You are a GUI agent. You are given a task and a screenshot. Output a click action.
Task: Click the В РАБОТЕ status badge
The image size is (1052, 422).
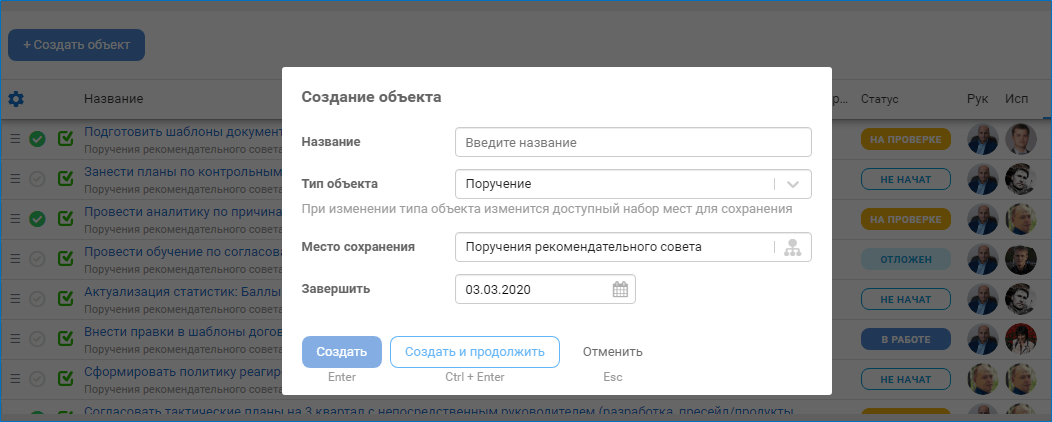[906, 339]
